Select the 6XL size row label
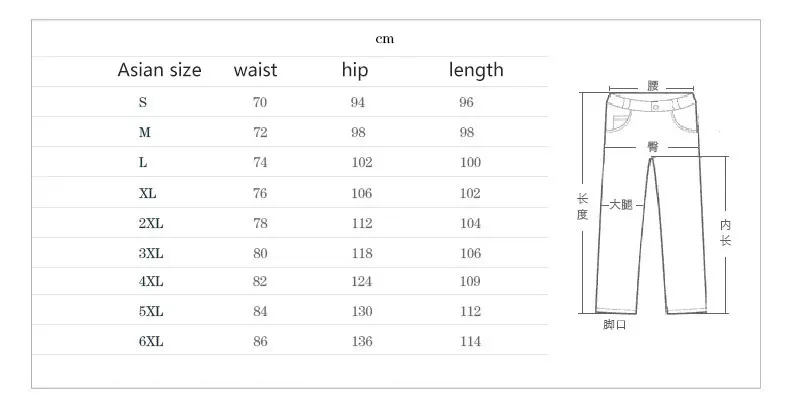The height and width of the screenshot is (400, 790). tap(151, 342)
